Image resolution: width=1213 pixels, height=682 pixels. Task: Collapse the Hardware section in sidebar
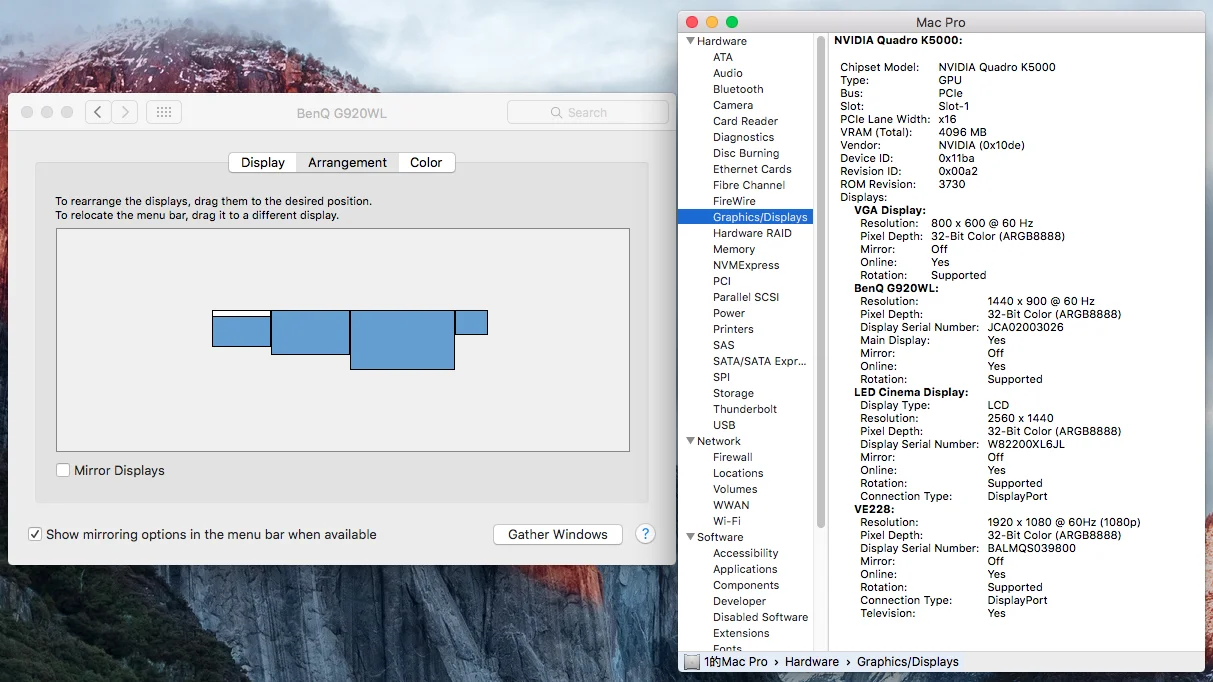point(690,41)
